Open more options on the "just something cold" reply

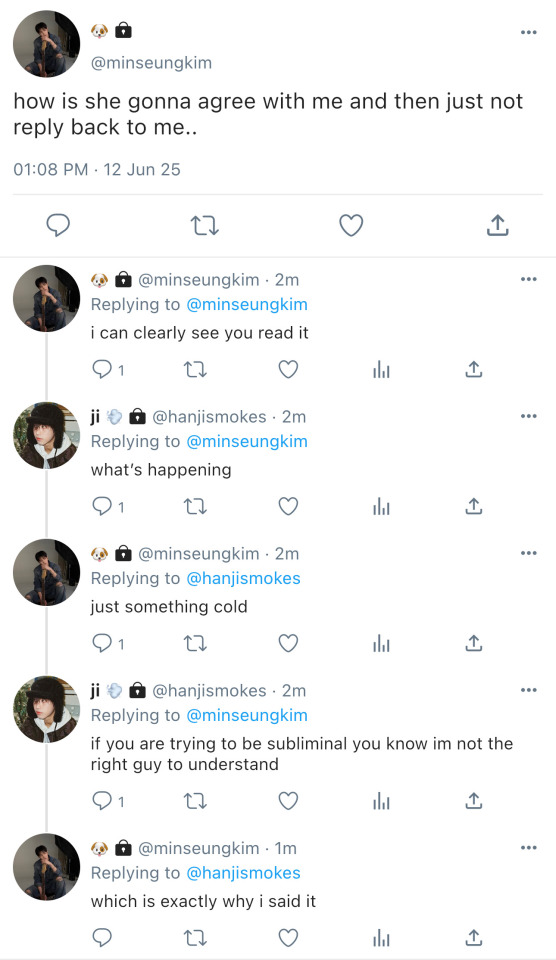(x=528, y=553)
